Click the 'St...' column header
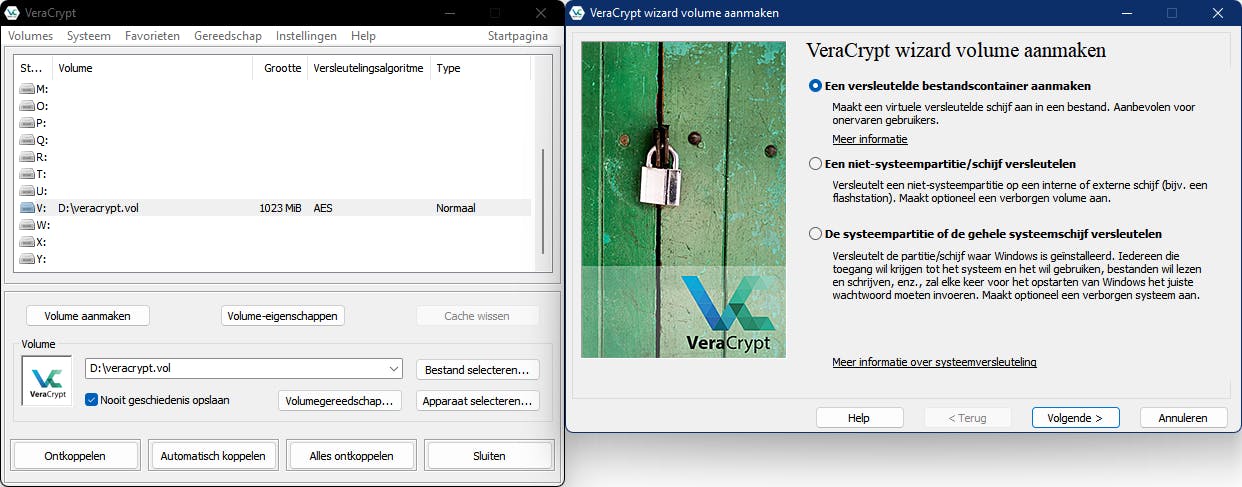Viewport: 1242px width, 487px height. pos(34,68)
